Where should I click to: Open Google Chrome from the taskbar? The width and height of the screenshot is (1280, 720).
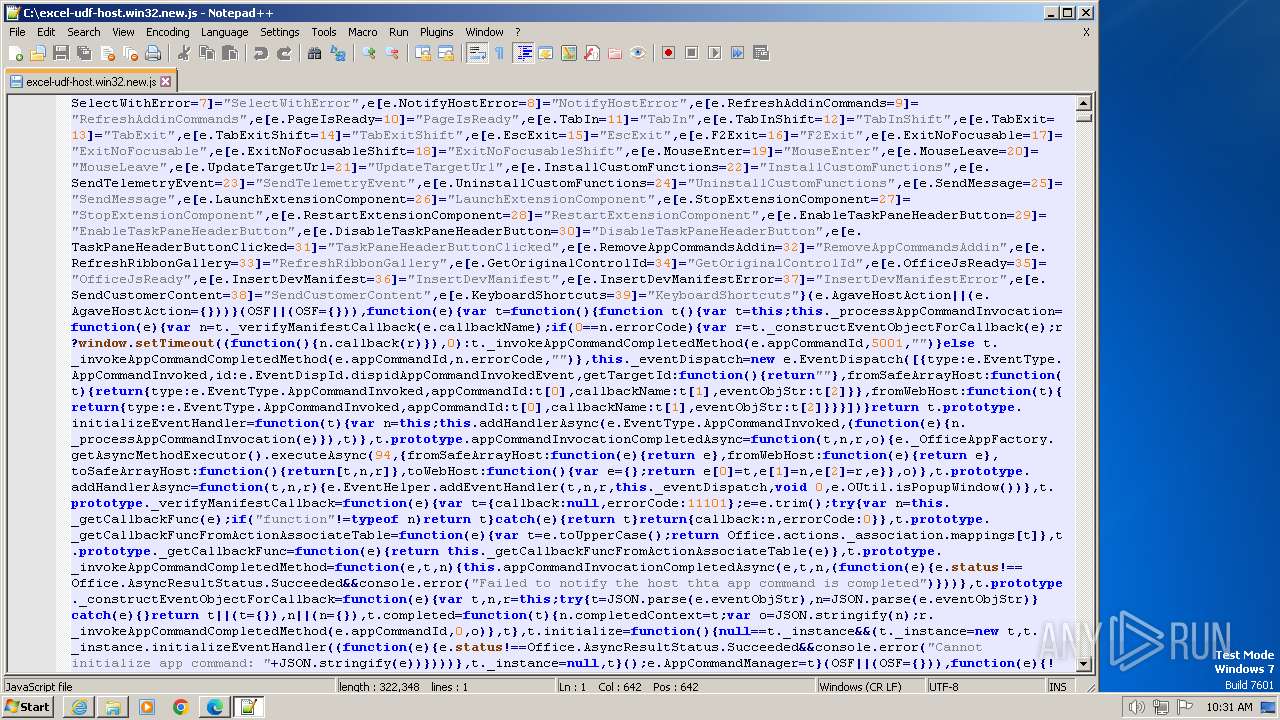tap(180, 707)
